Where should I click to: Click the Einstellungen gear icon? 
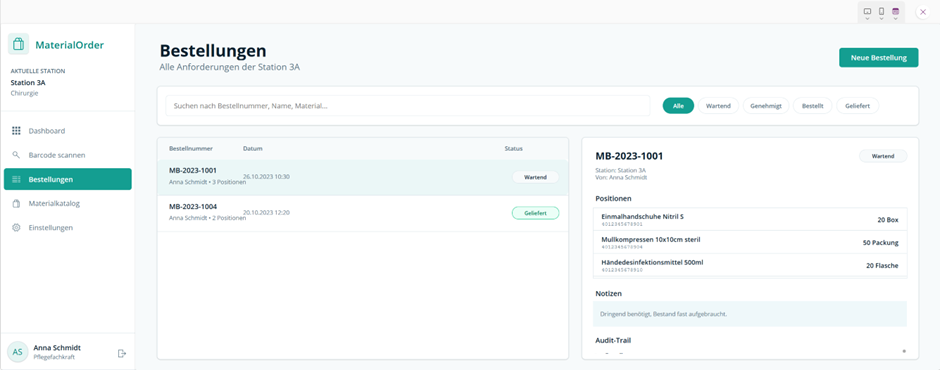click(16, 228)
